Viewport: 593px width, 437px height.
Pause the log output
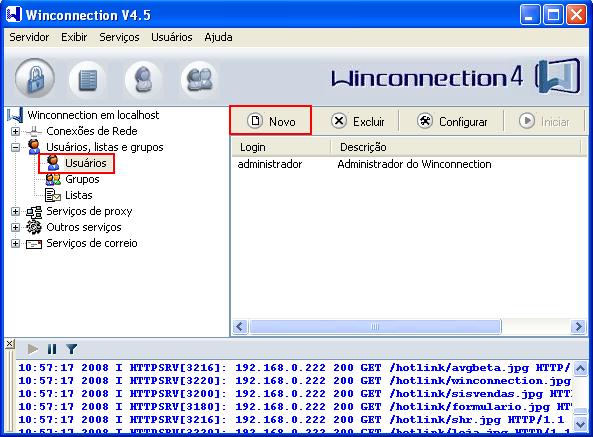(52, 349)
